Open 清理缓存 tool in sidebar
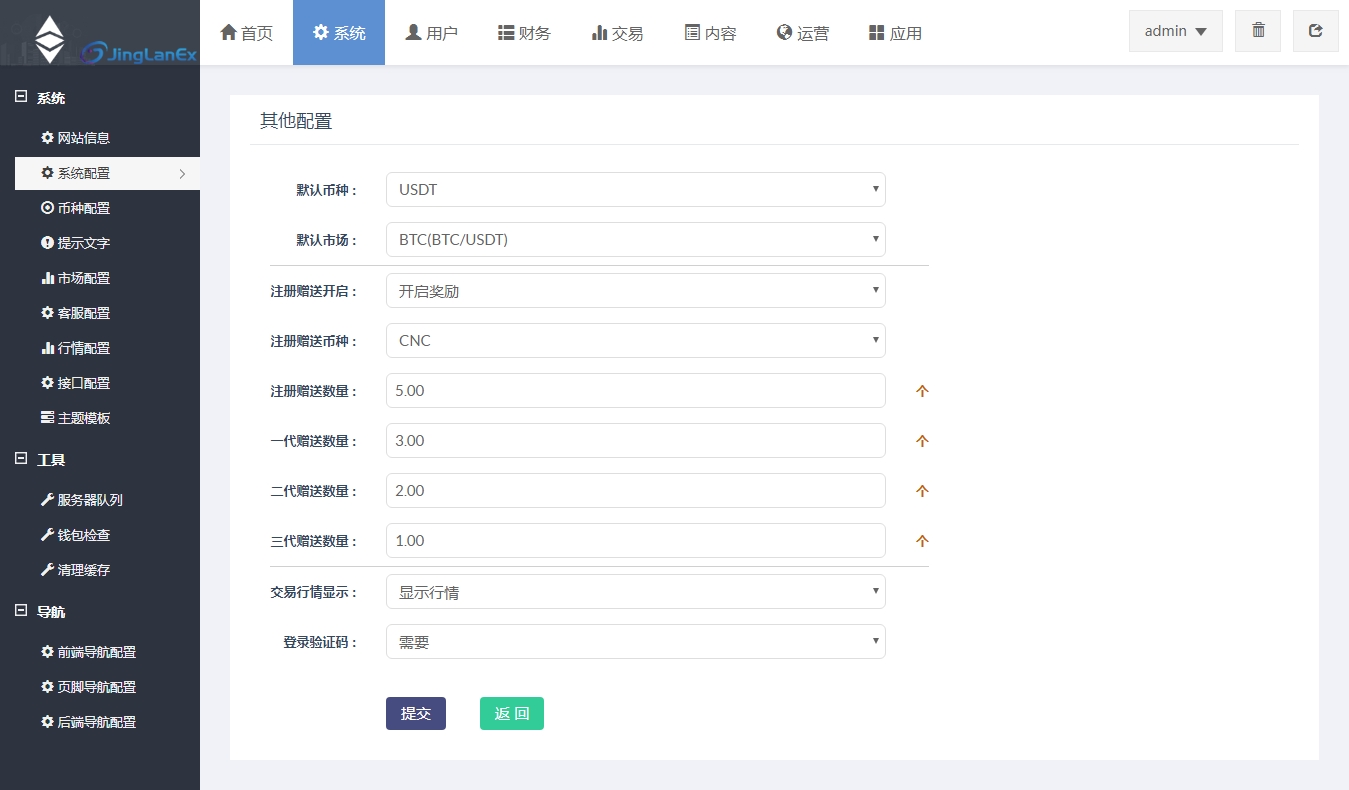The width and height of the screenshot is (1349, 790). tap(75, 570)
